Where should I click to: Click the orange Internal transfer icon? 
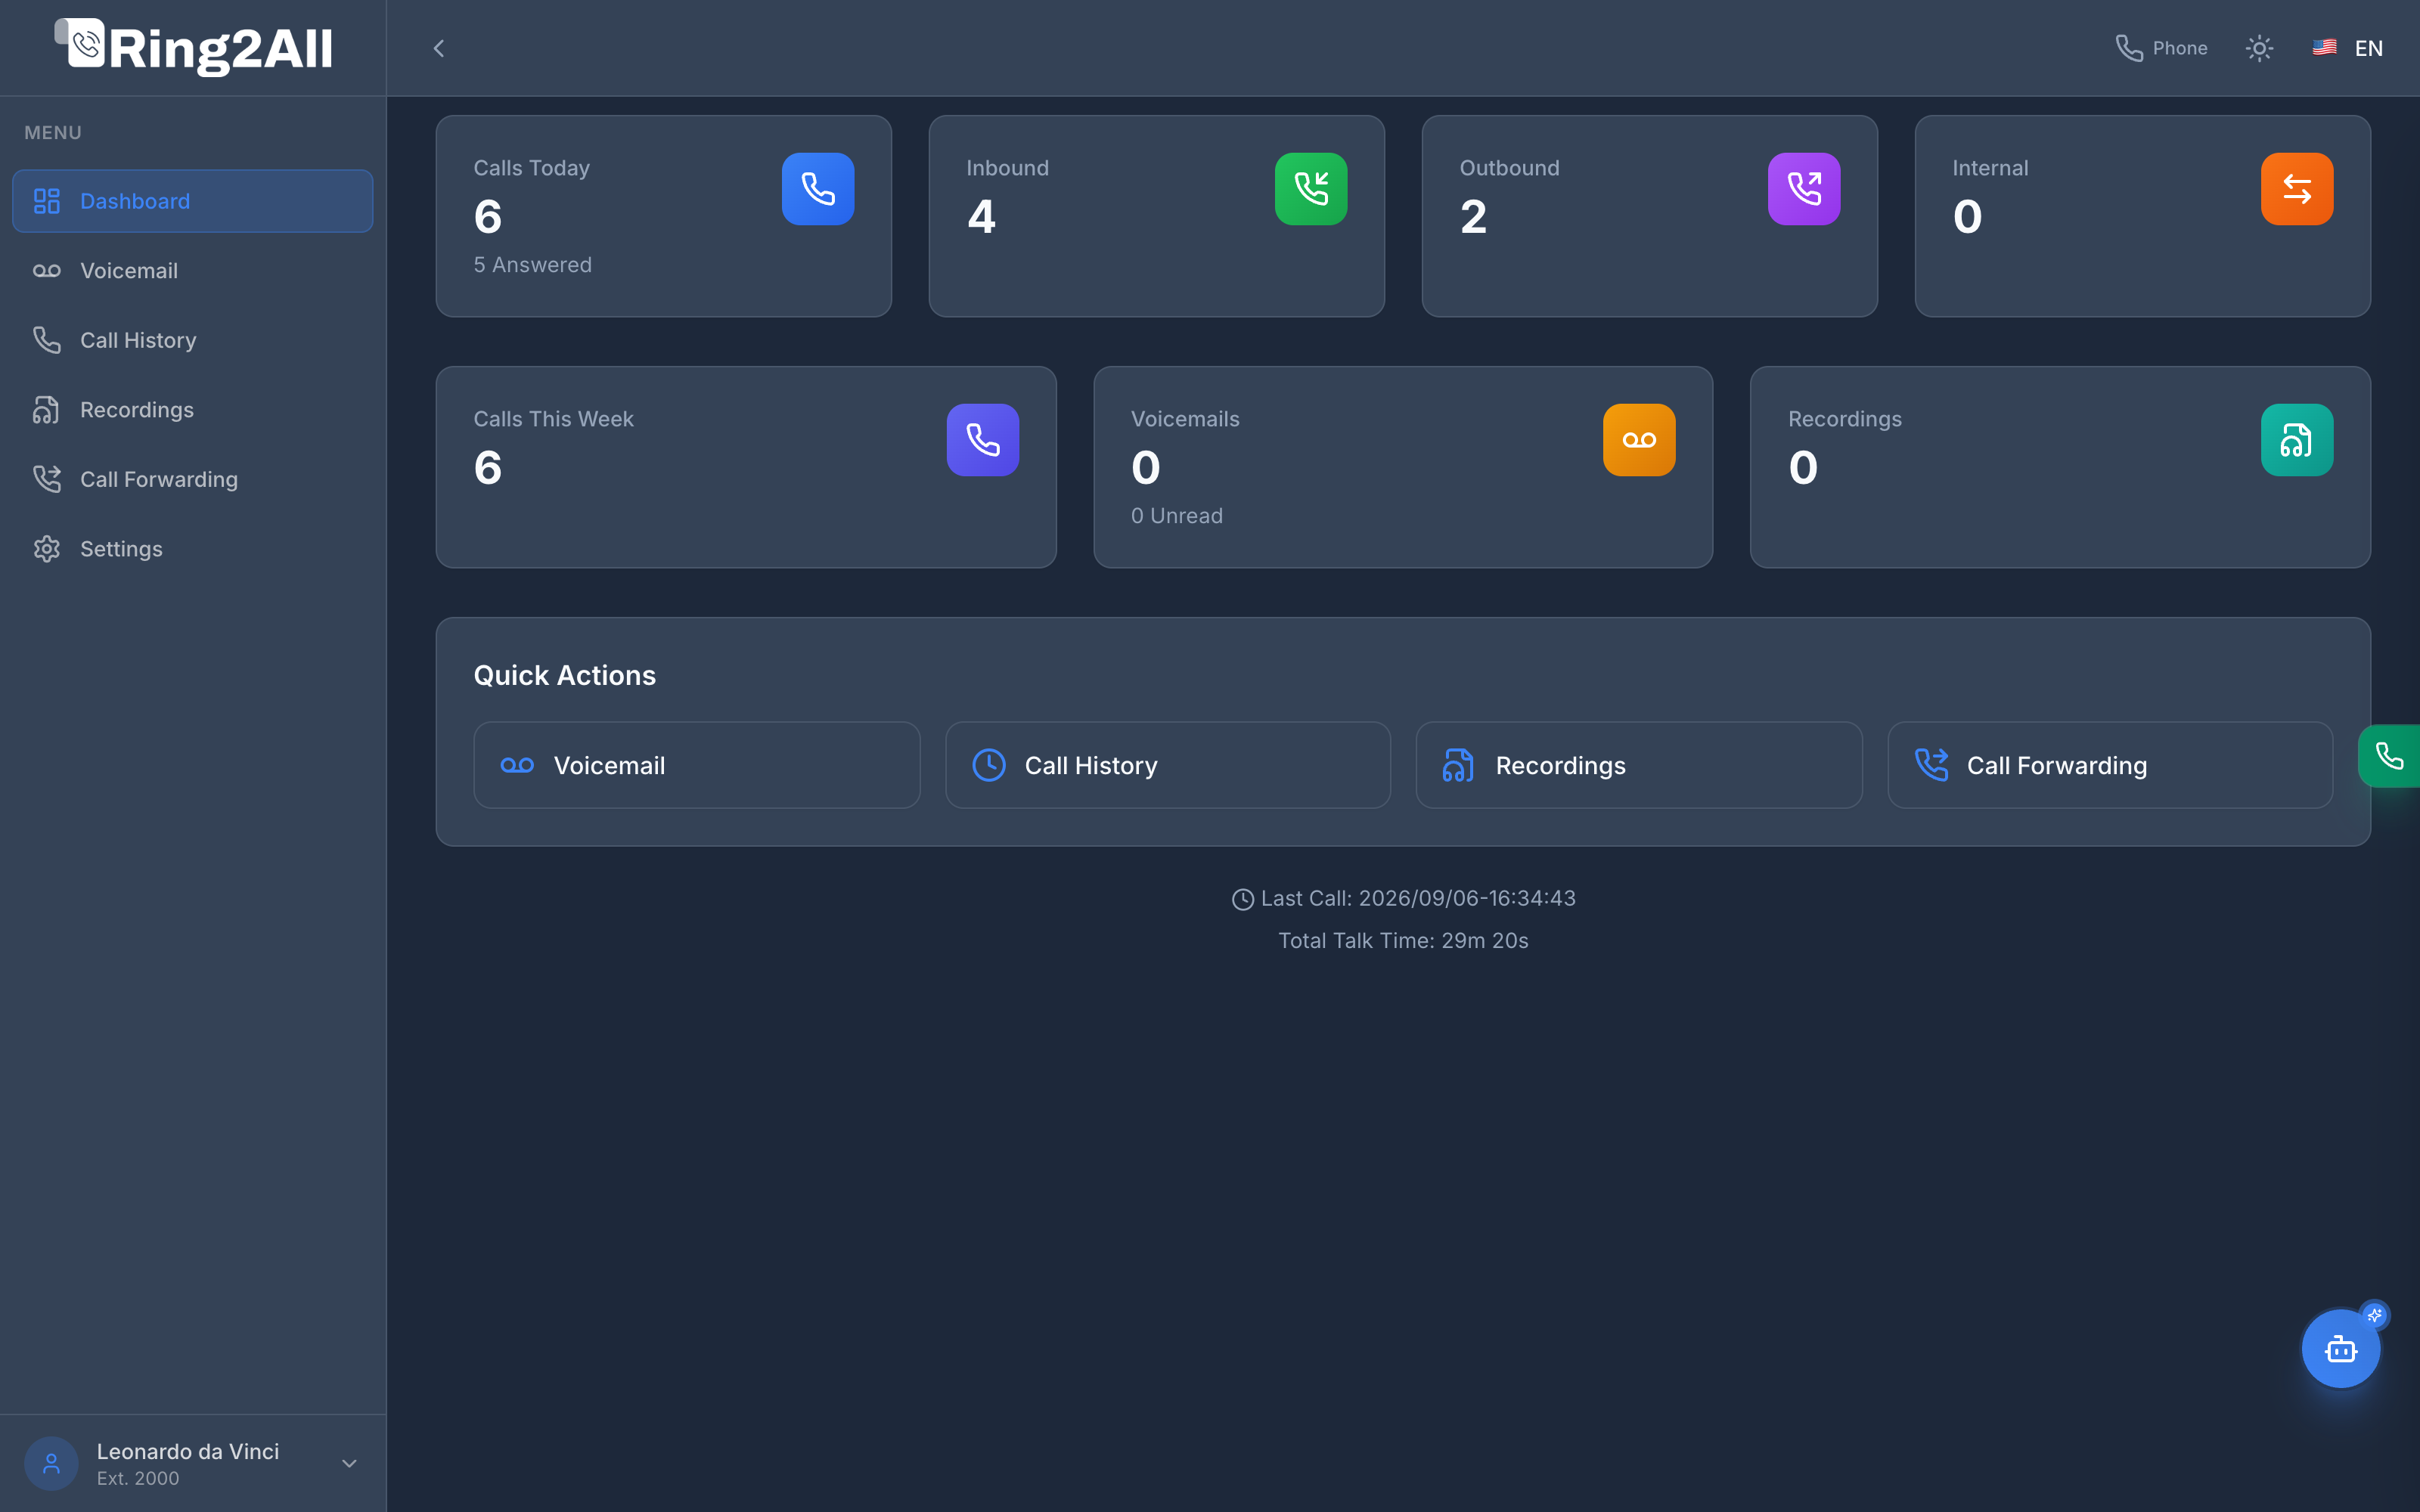[2297, 189]
